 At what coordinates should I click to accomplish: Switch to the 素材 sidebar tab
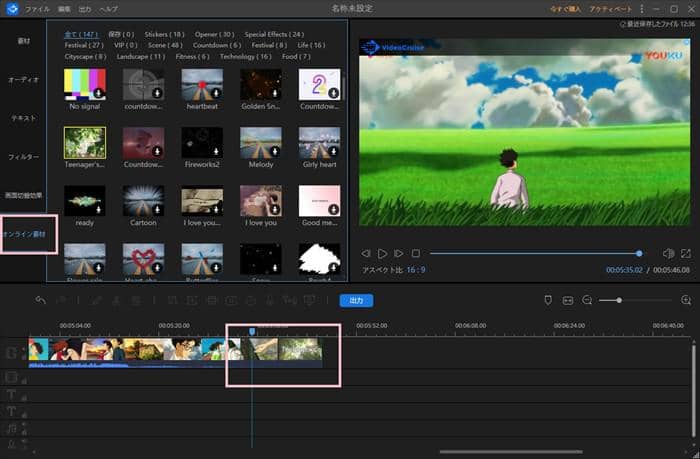(x=23, y=41)
